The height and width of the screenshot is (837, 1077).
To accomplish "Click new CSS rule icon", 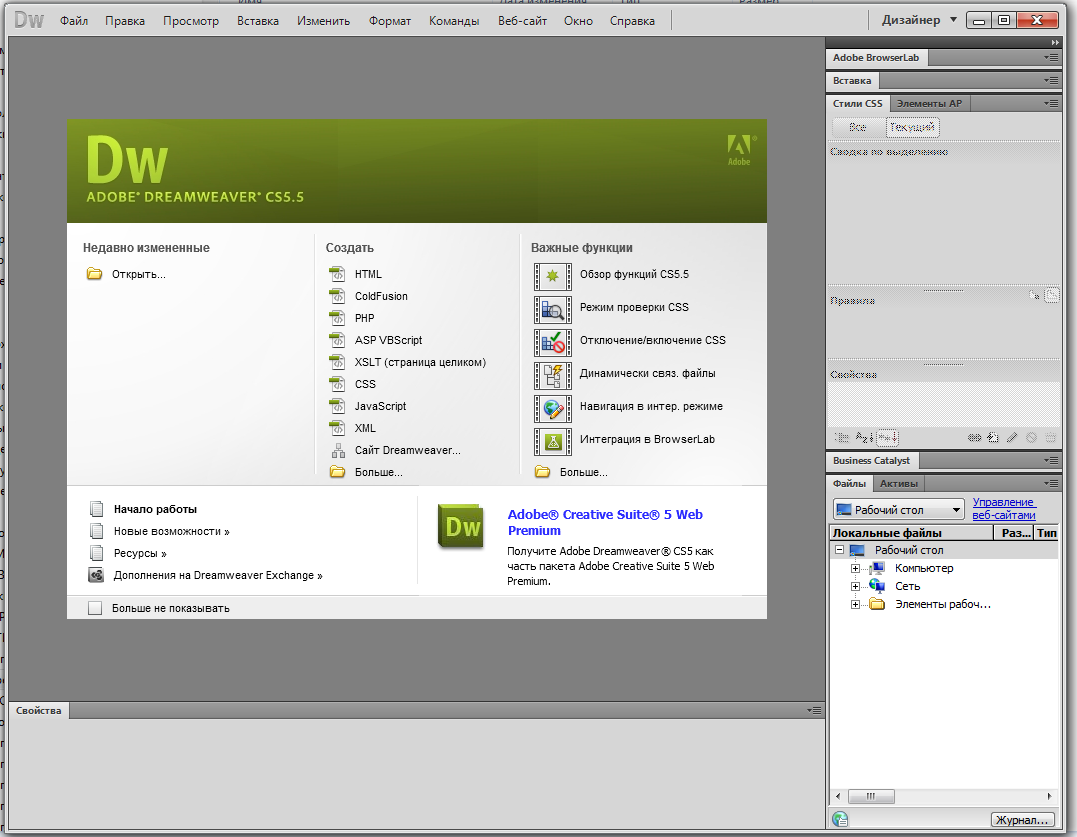I will click(x=993, y=437).
